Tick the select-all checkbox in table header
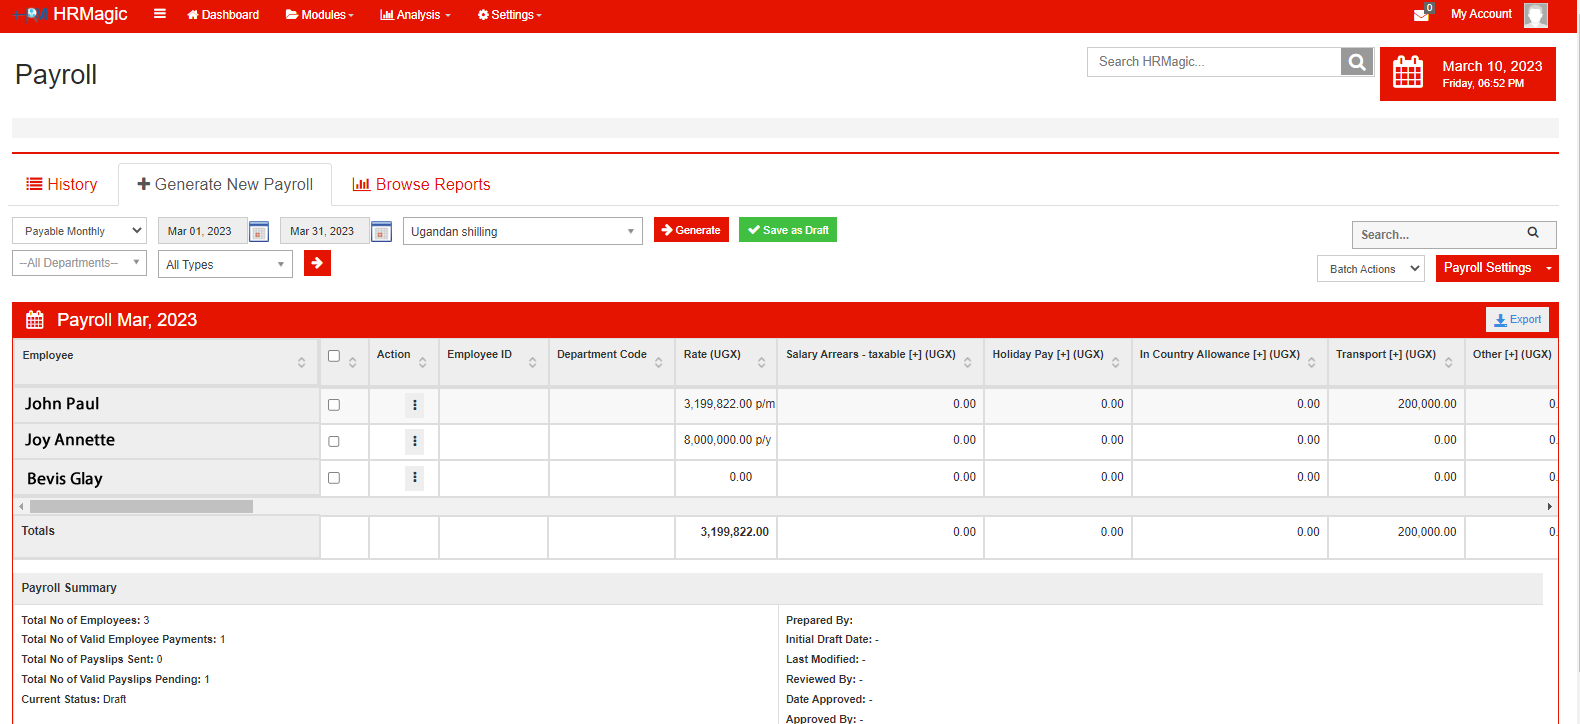The image size is (1580, 724). tap(334, 356)
